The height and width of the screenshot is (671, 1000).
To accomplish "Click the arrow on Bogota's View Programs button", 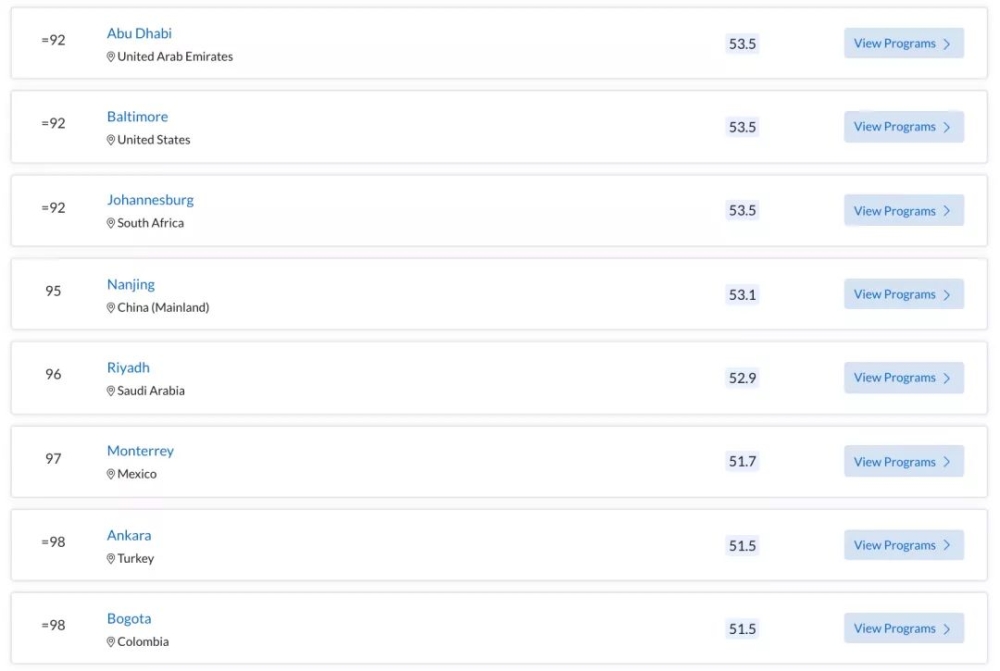I will pos(946,629).
